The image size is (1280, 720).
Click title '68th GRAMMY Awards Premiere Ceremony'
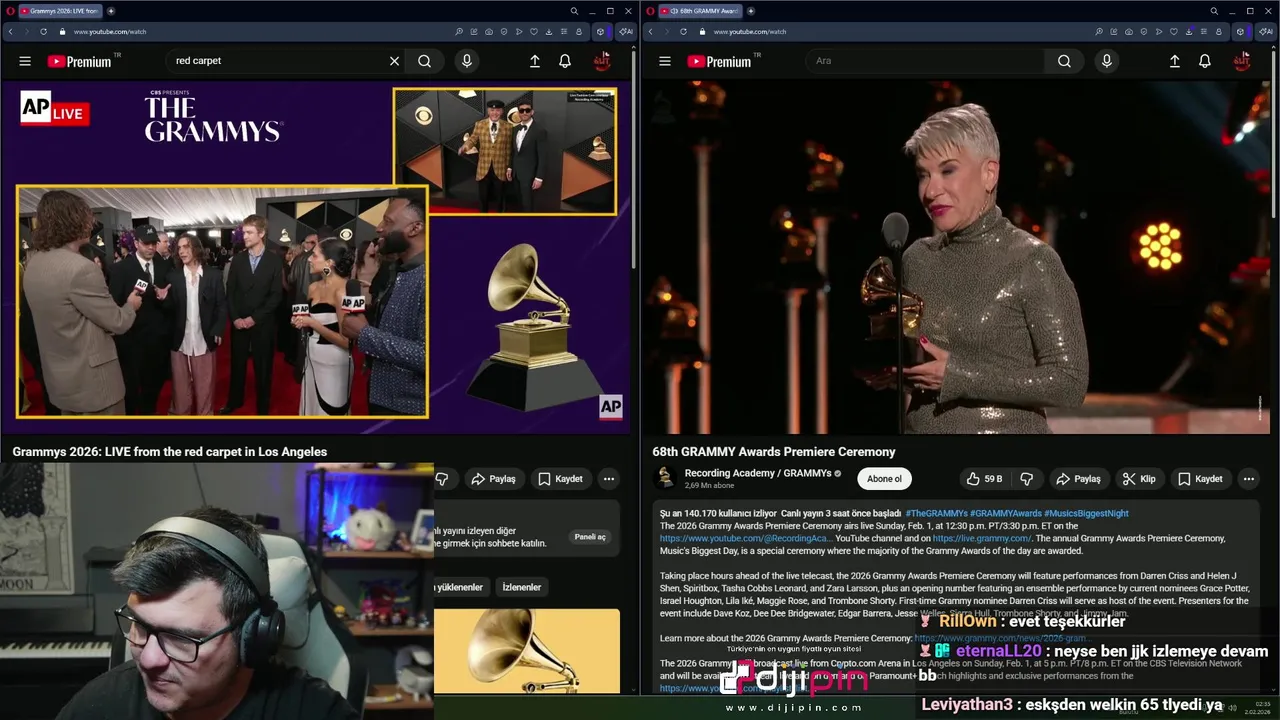tap(774, 452)
